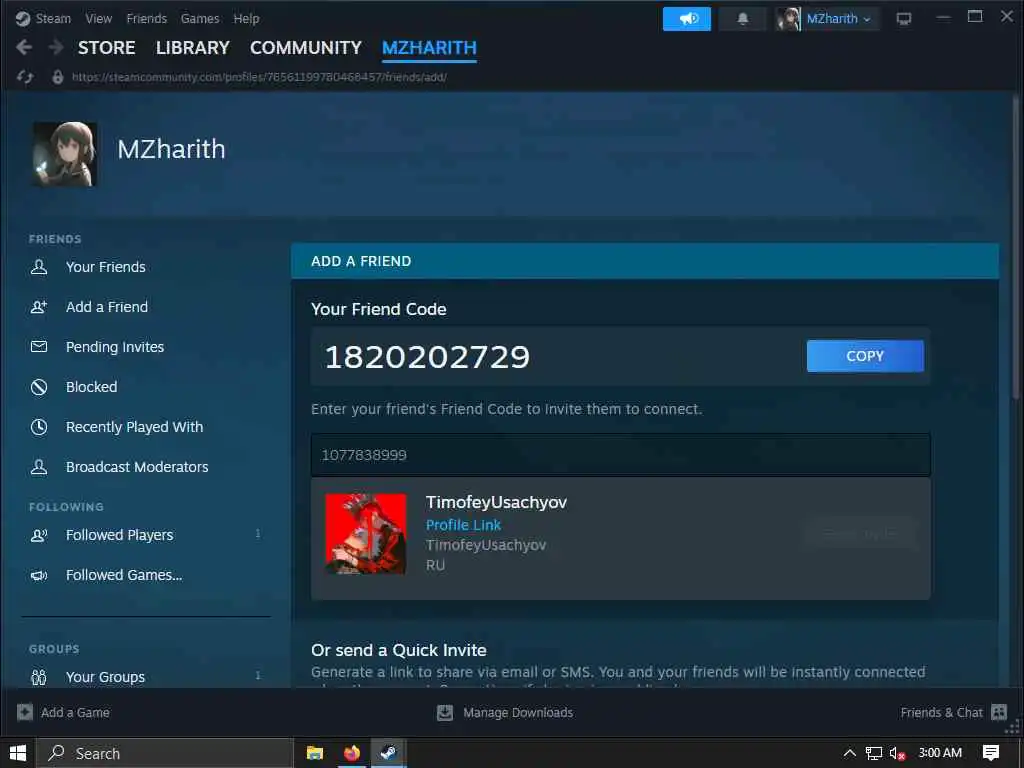Screen dimensions: 1024x768
Task: Click the Recently Played With clock icon
Action: tap(39, 426)
